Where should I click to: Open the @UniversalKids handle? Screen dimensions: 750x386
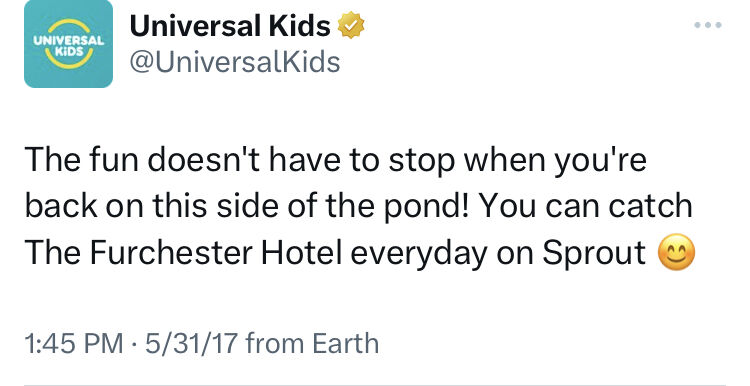[x=235, y=62]
